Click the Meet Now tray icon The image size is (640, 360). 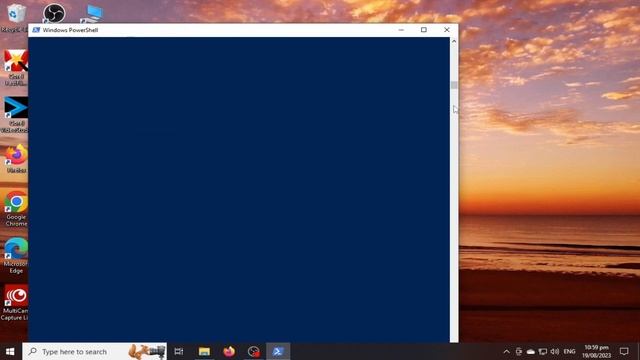[519, 351]
